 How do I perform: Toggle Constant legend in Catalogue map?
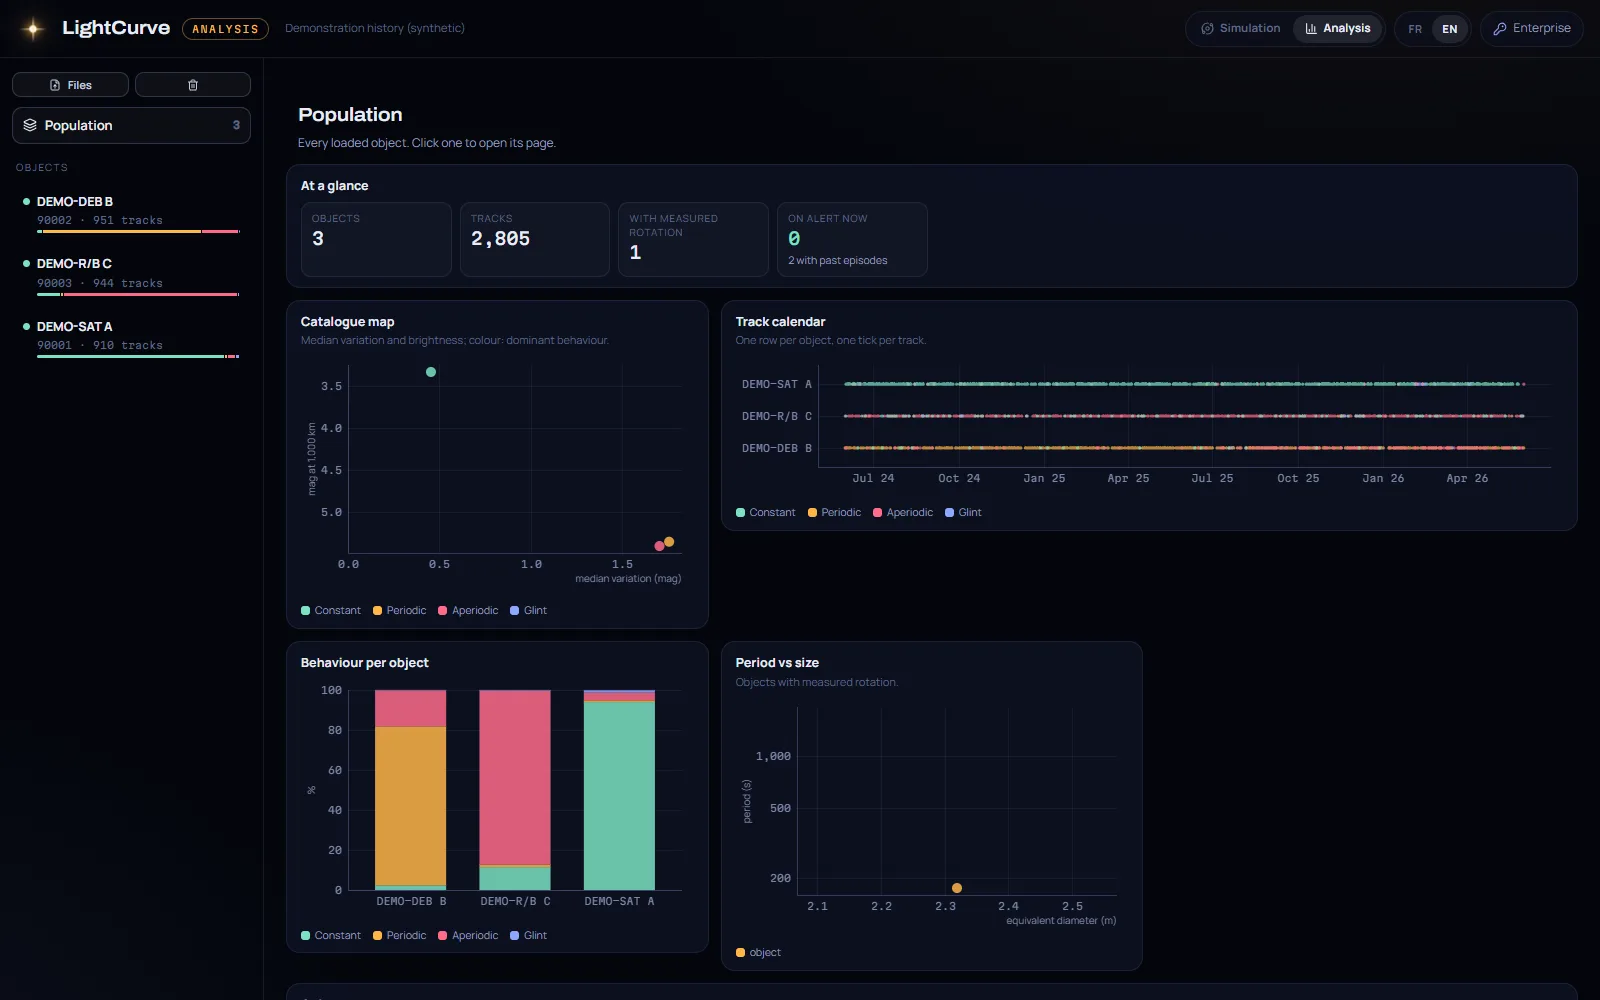(x=331, y=610)
